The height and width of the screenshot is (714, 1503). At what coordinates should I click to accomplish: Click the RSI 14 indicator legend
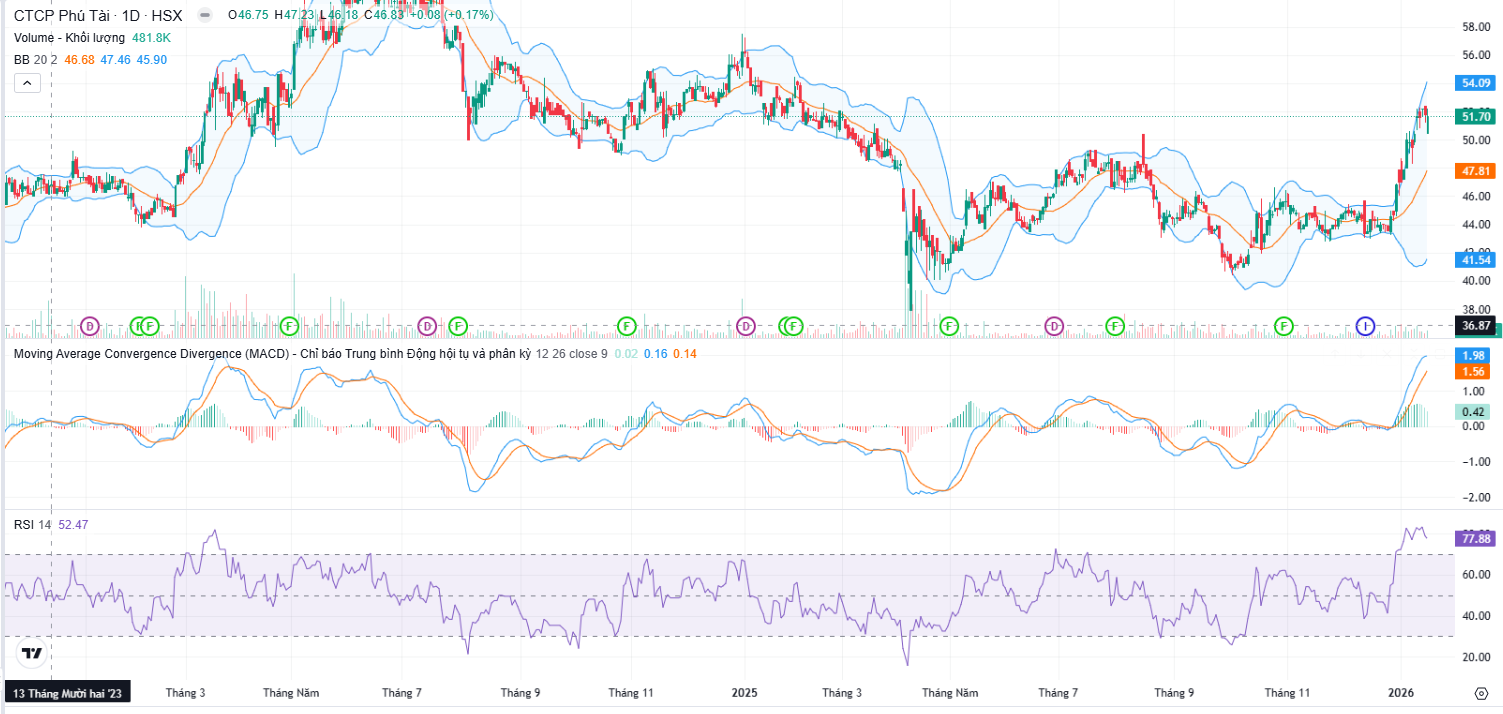pyautogui.click(x=32, y=525)
